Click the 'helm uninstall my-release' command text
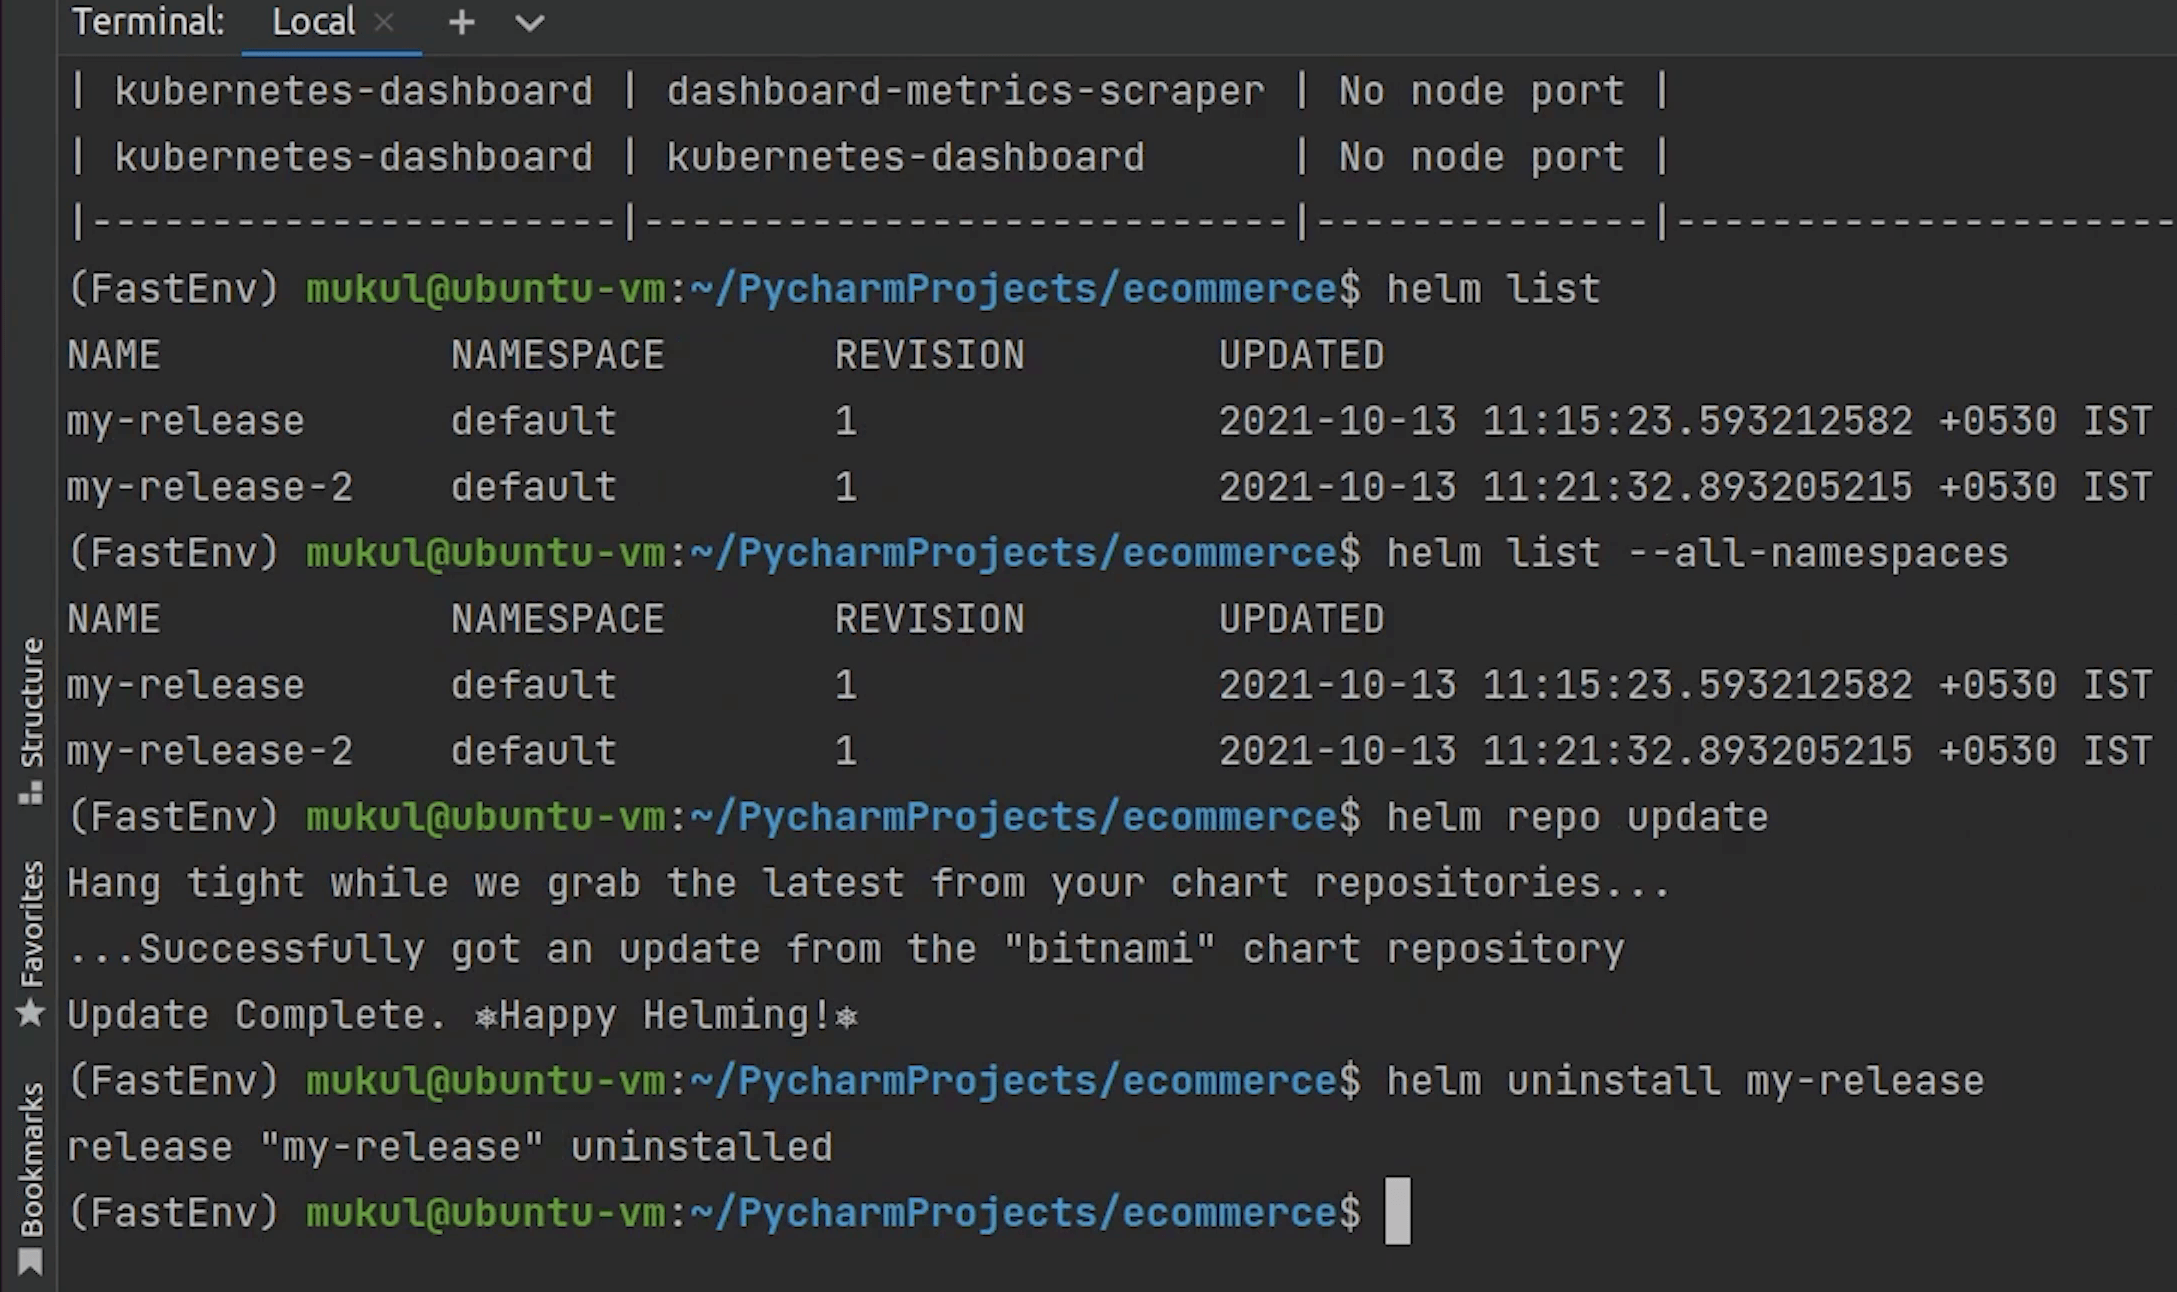2177x1292 pixels. [1684, 1081]
